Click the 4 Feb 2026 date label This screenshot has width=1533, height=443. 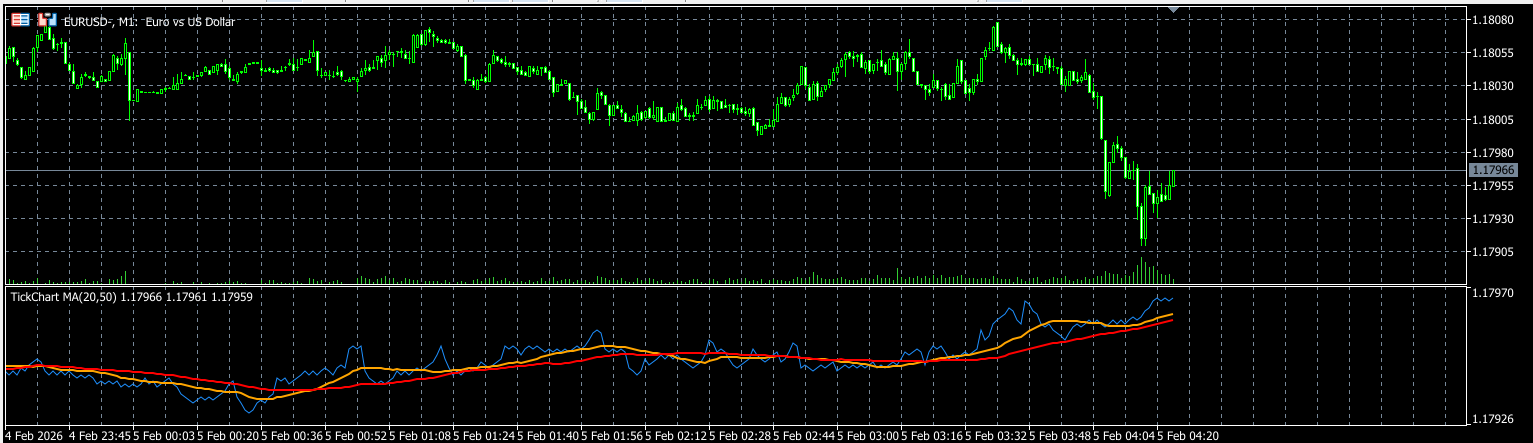point(35,436)
